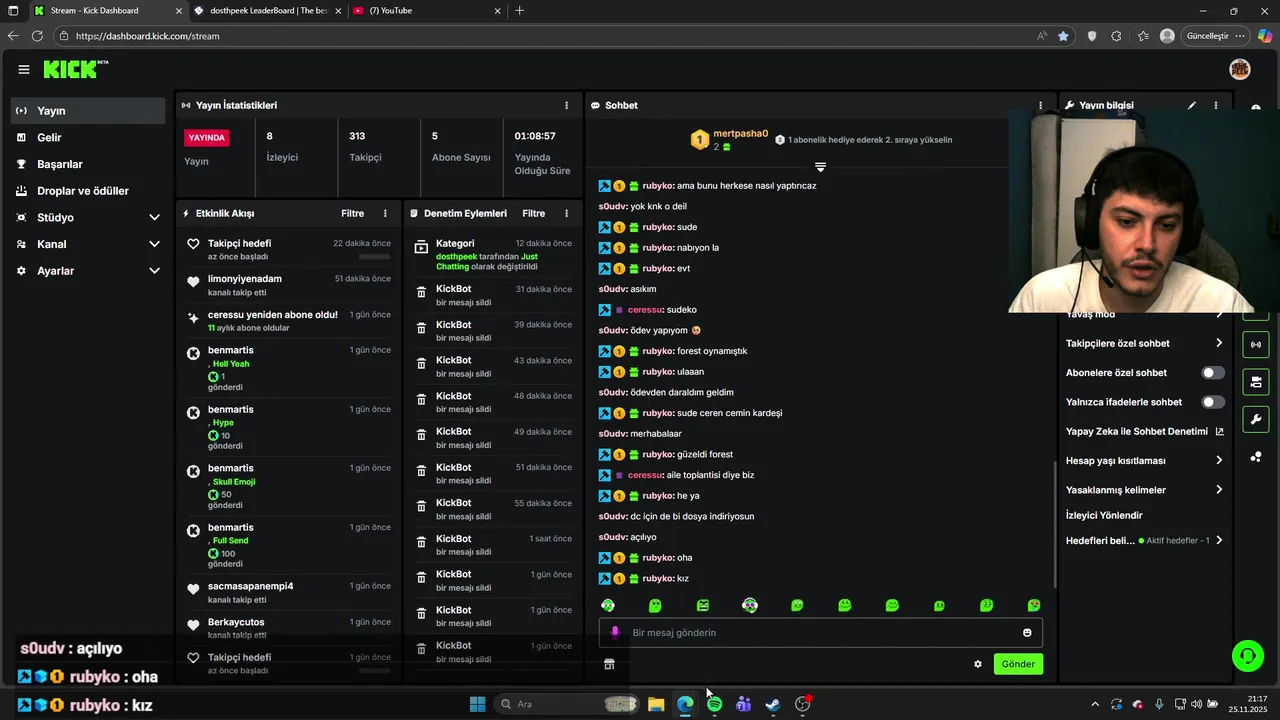Open Yasaklanmış kelimeler submenu
The width and height of the screenshot is (1280, 720).
(x=1145, y=490)
